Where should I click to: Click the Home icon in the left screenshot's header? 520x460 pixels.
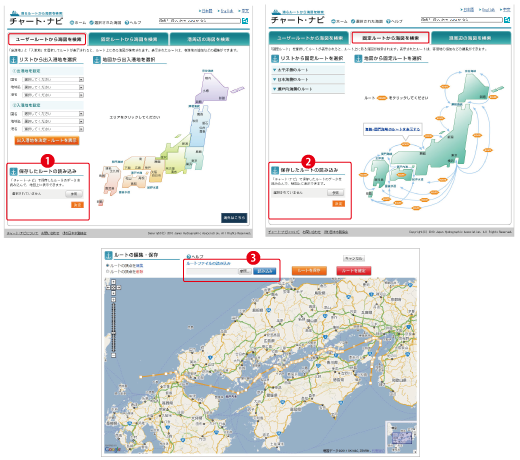(x=72, y=23)
